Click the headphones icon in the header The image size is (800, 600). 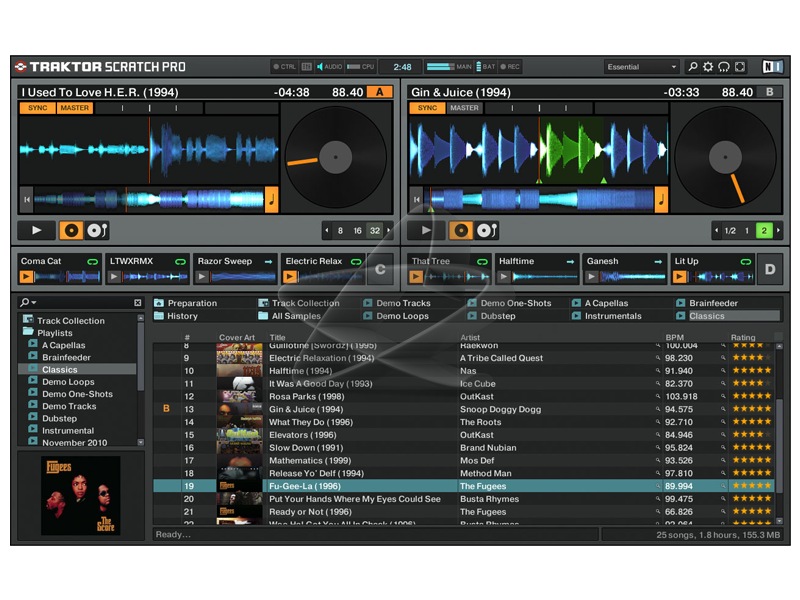click(x=724, y=67)
